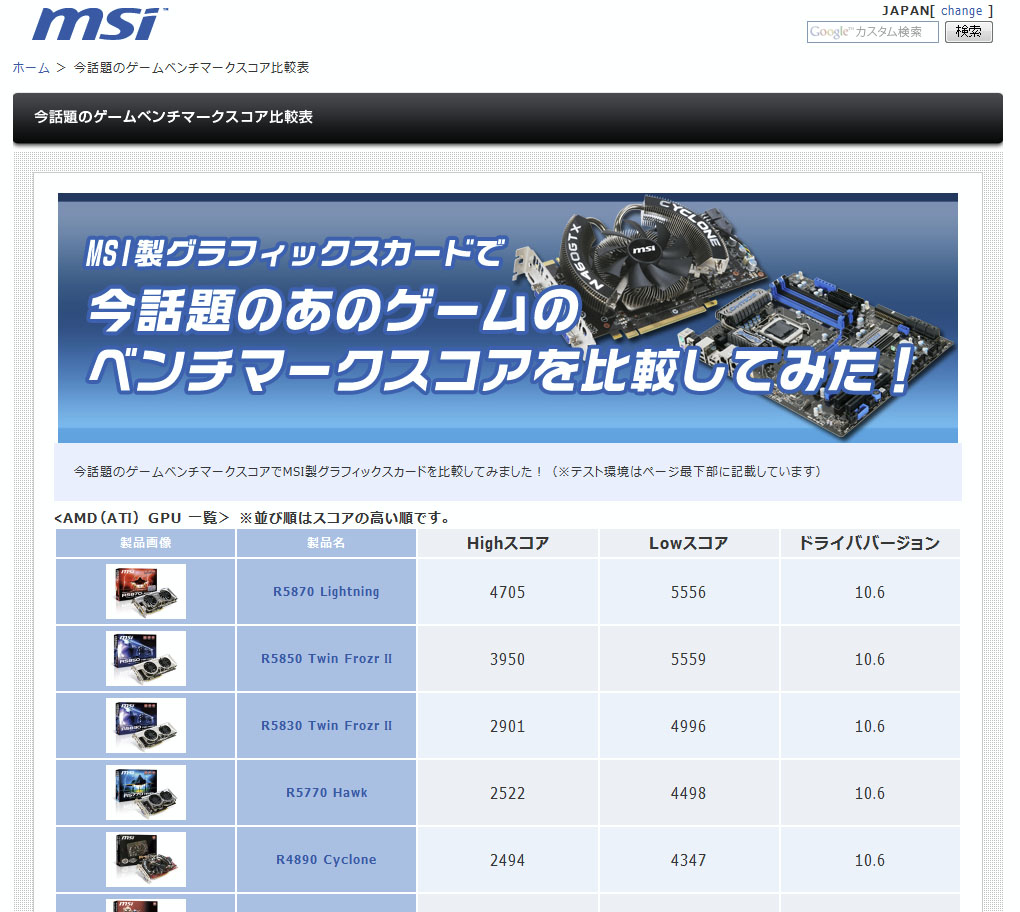Open the R5850 Twin Frozr II link
Viewport: 1020px width, 912px height.
pyautogui.click(x=327, y=658)
